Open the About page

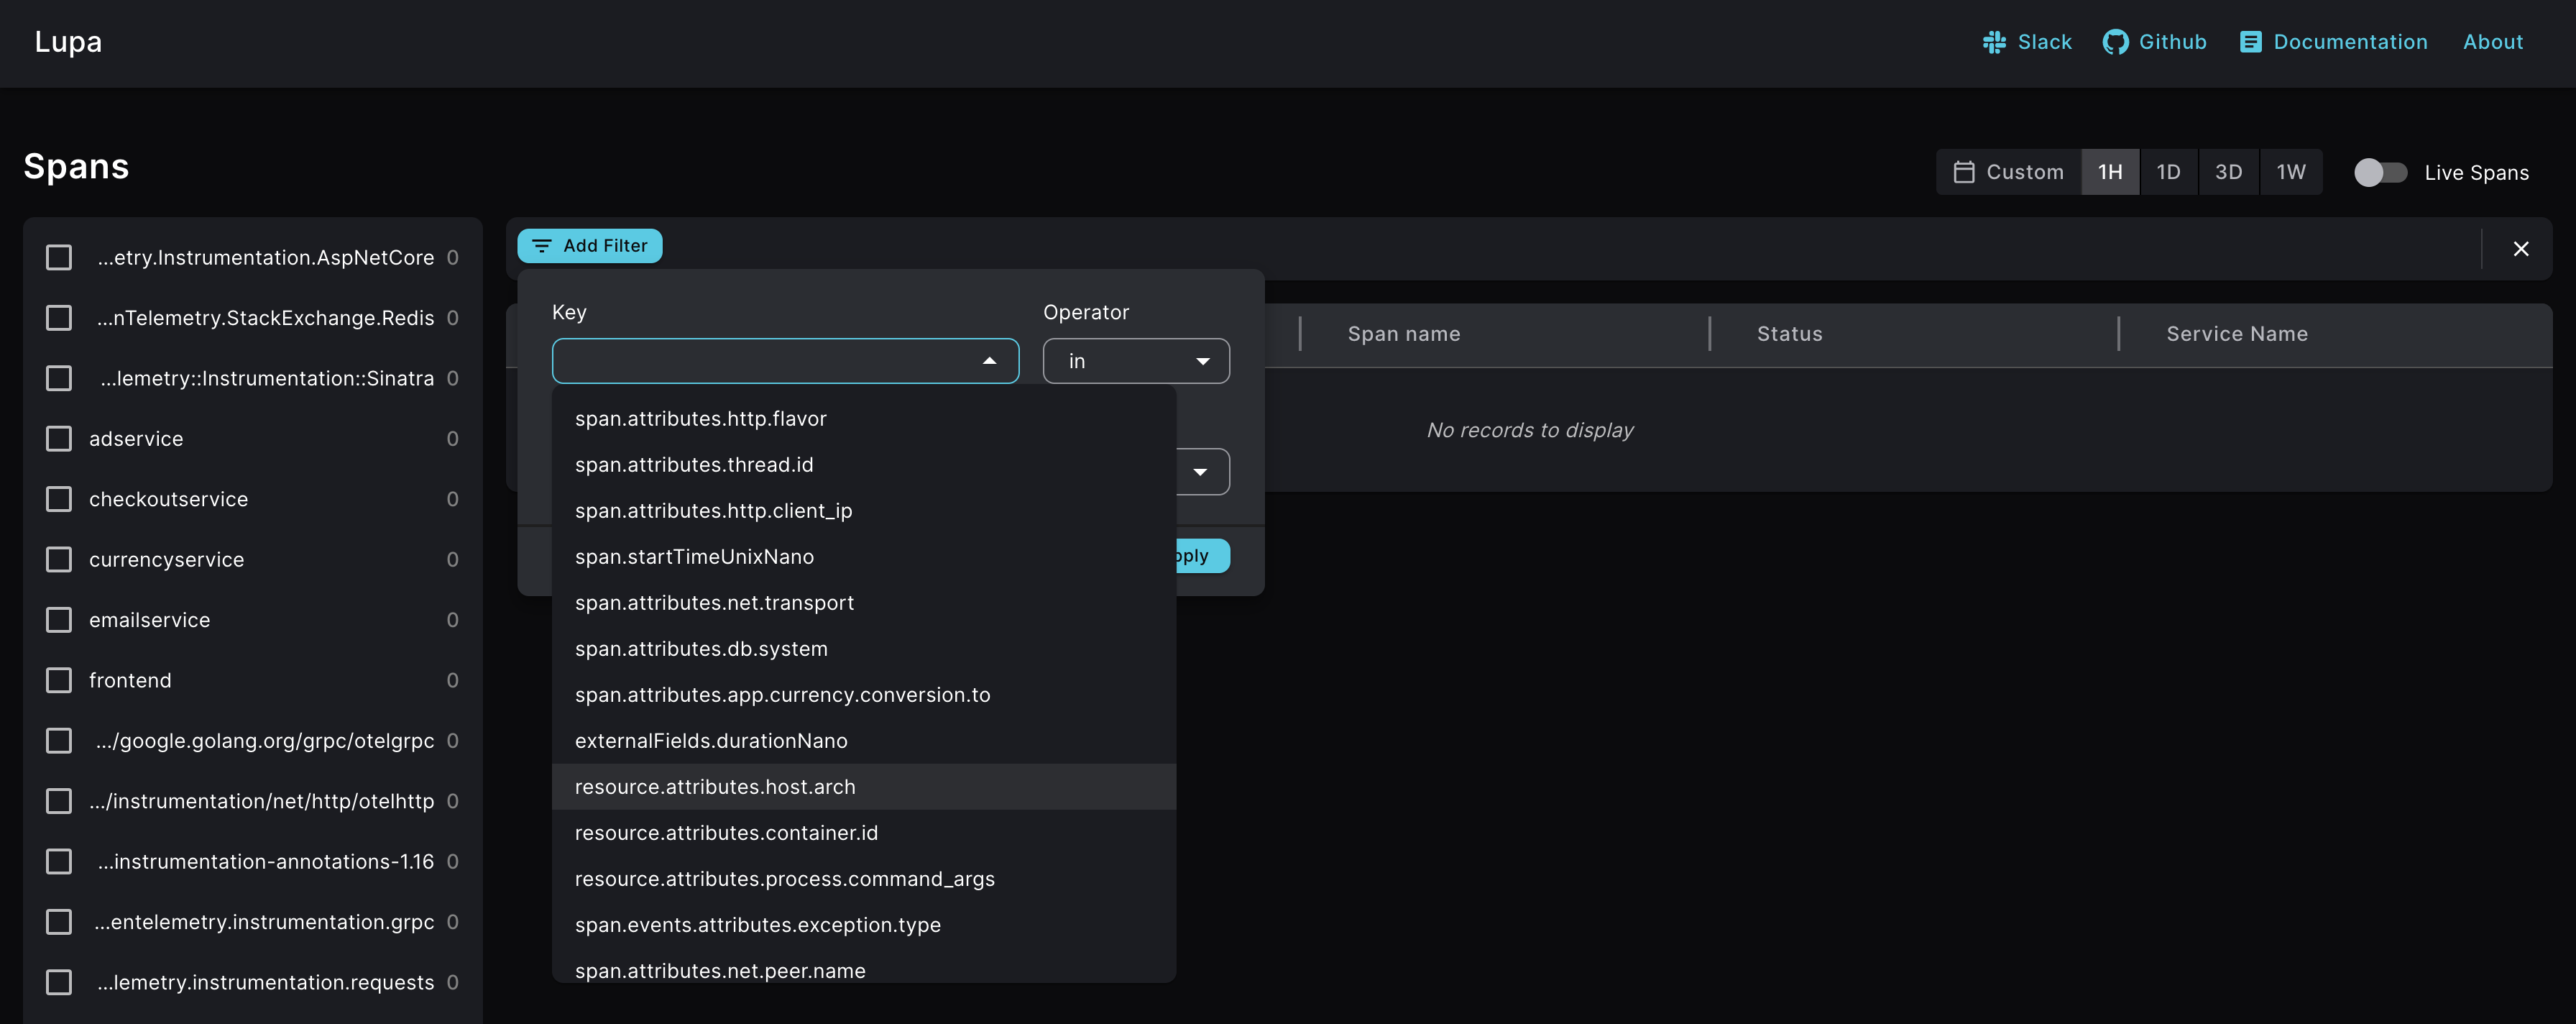click(x=2493, y=42)
